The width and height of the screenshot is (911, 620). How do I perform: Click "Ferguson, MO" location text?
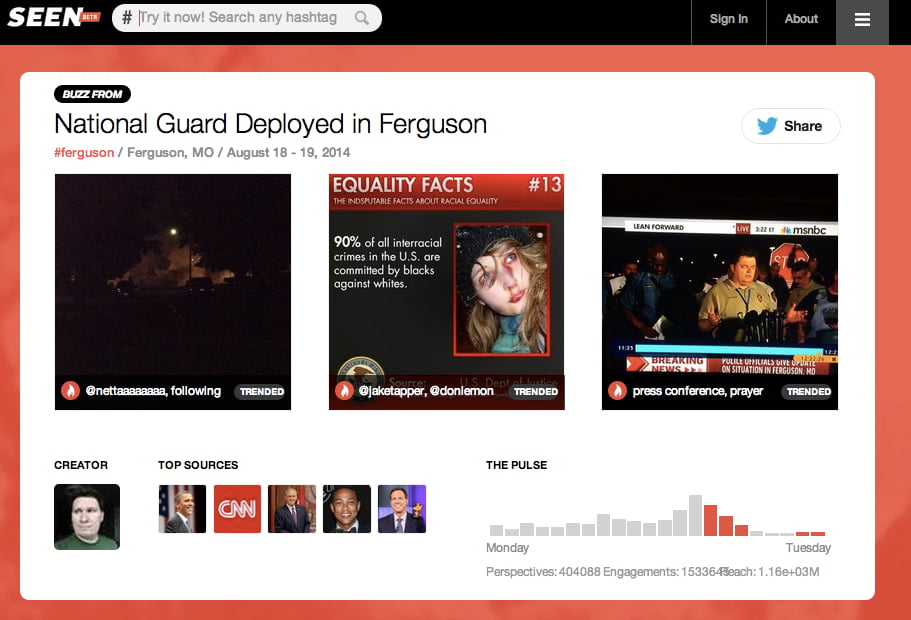click(170, 152)
